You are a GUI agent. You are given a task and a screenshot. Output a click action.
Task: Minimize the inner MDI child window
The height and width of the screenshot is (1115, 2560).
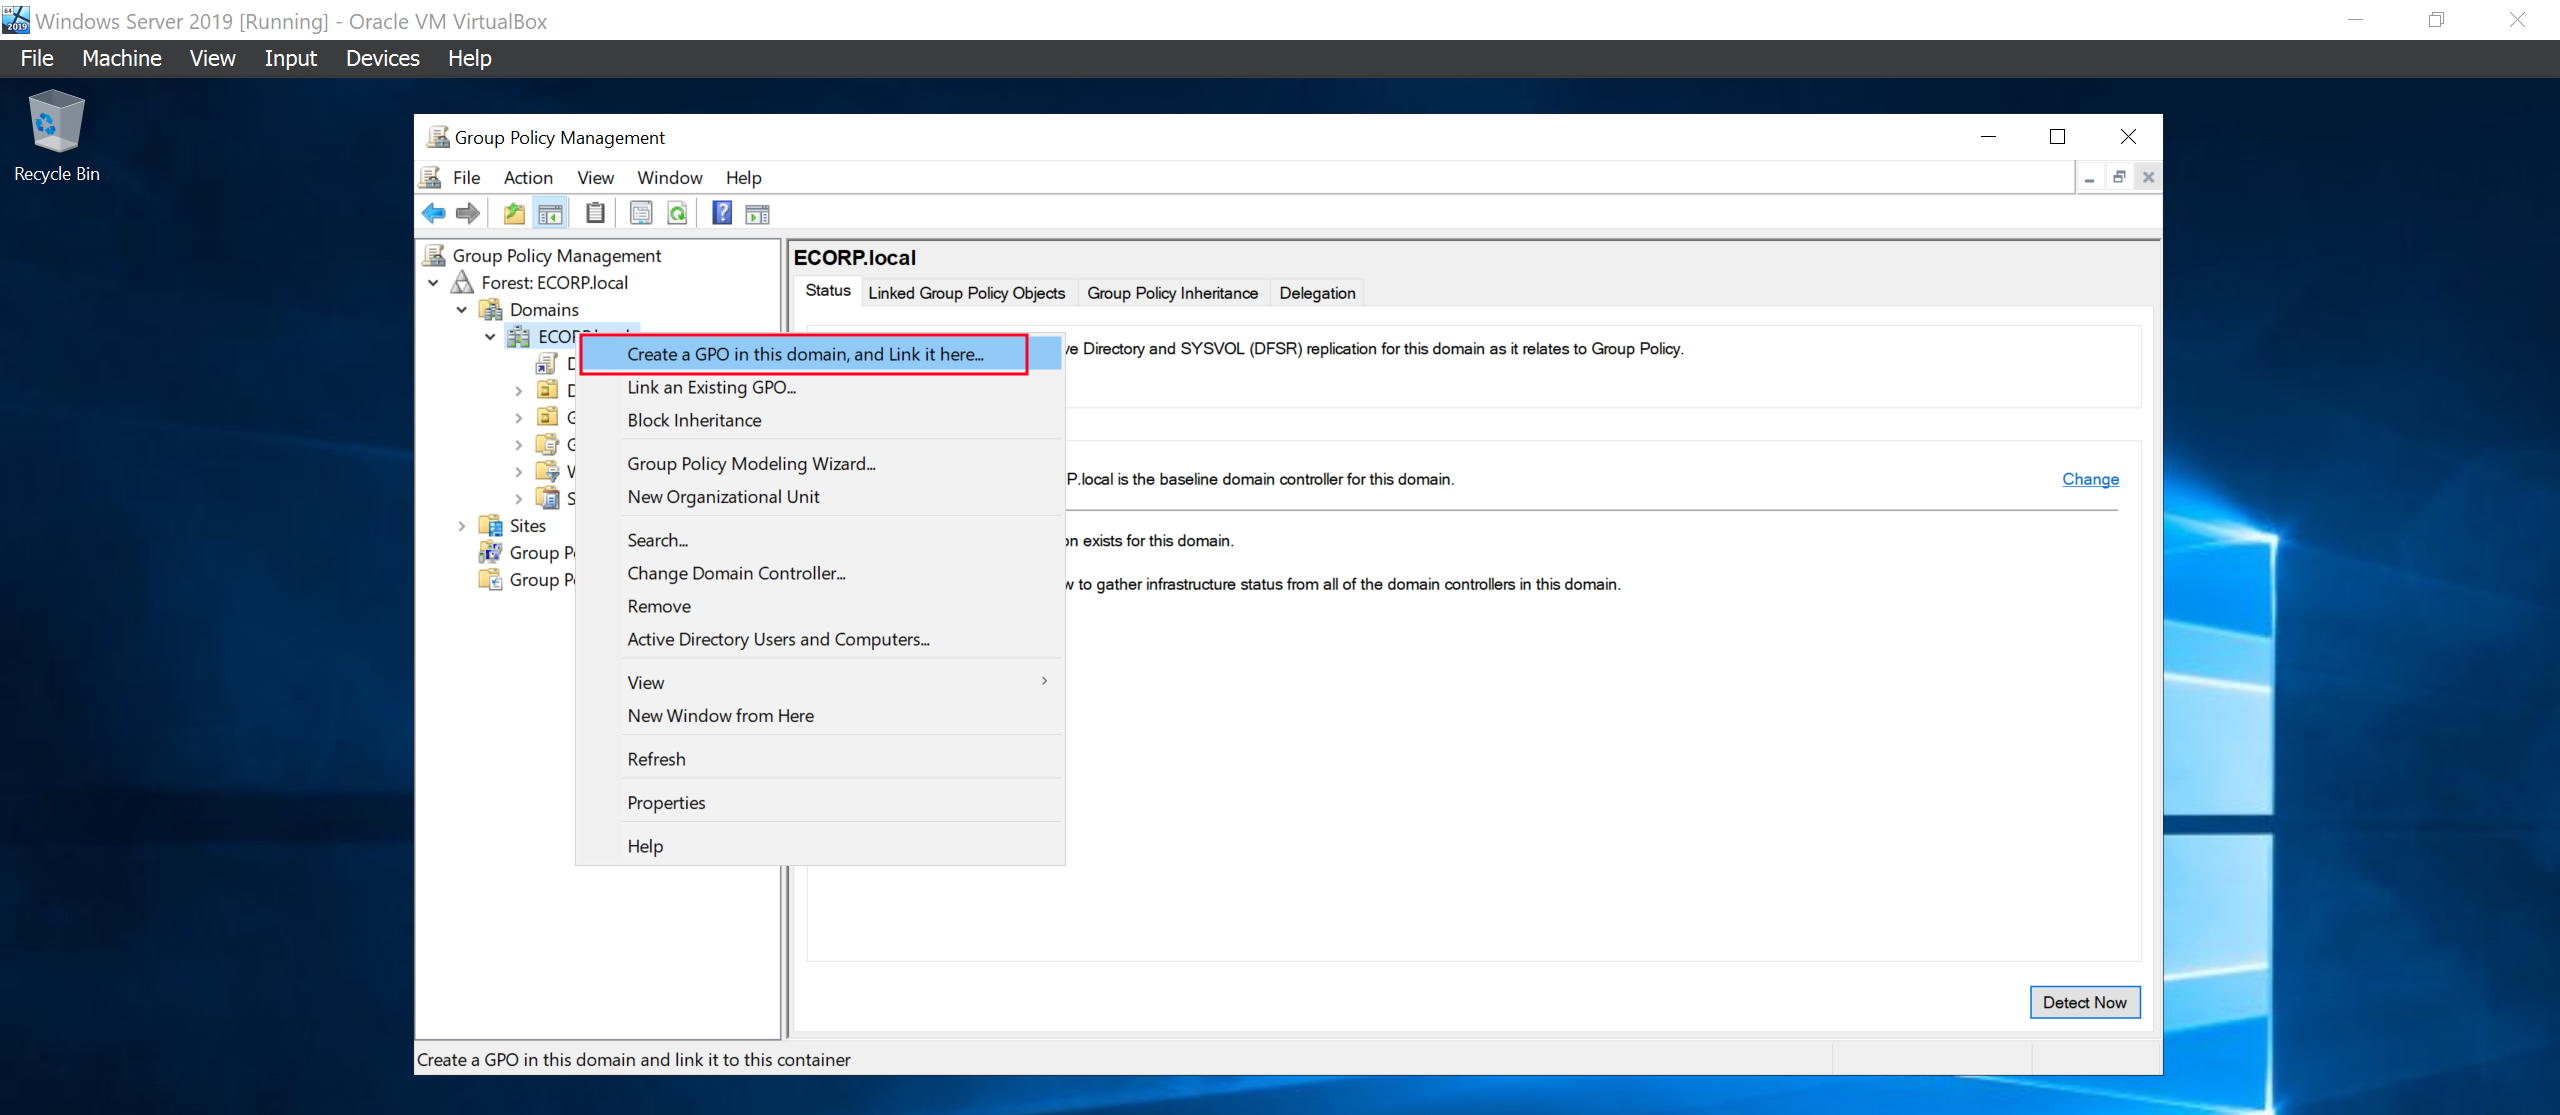point(2089,177)
